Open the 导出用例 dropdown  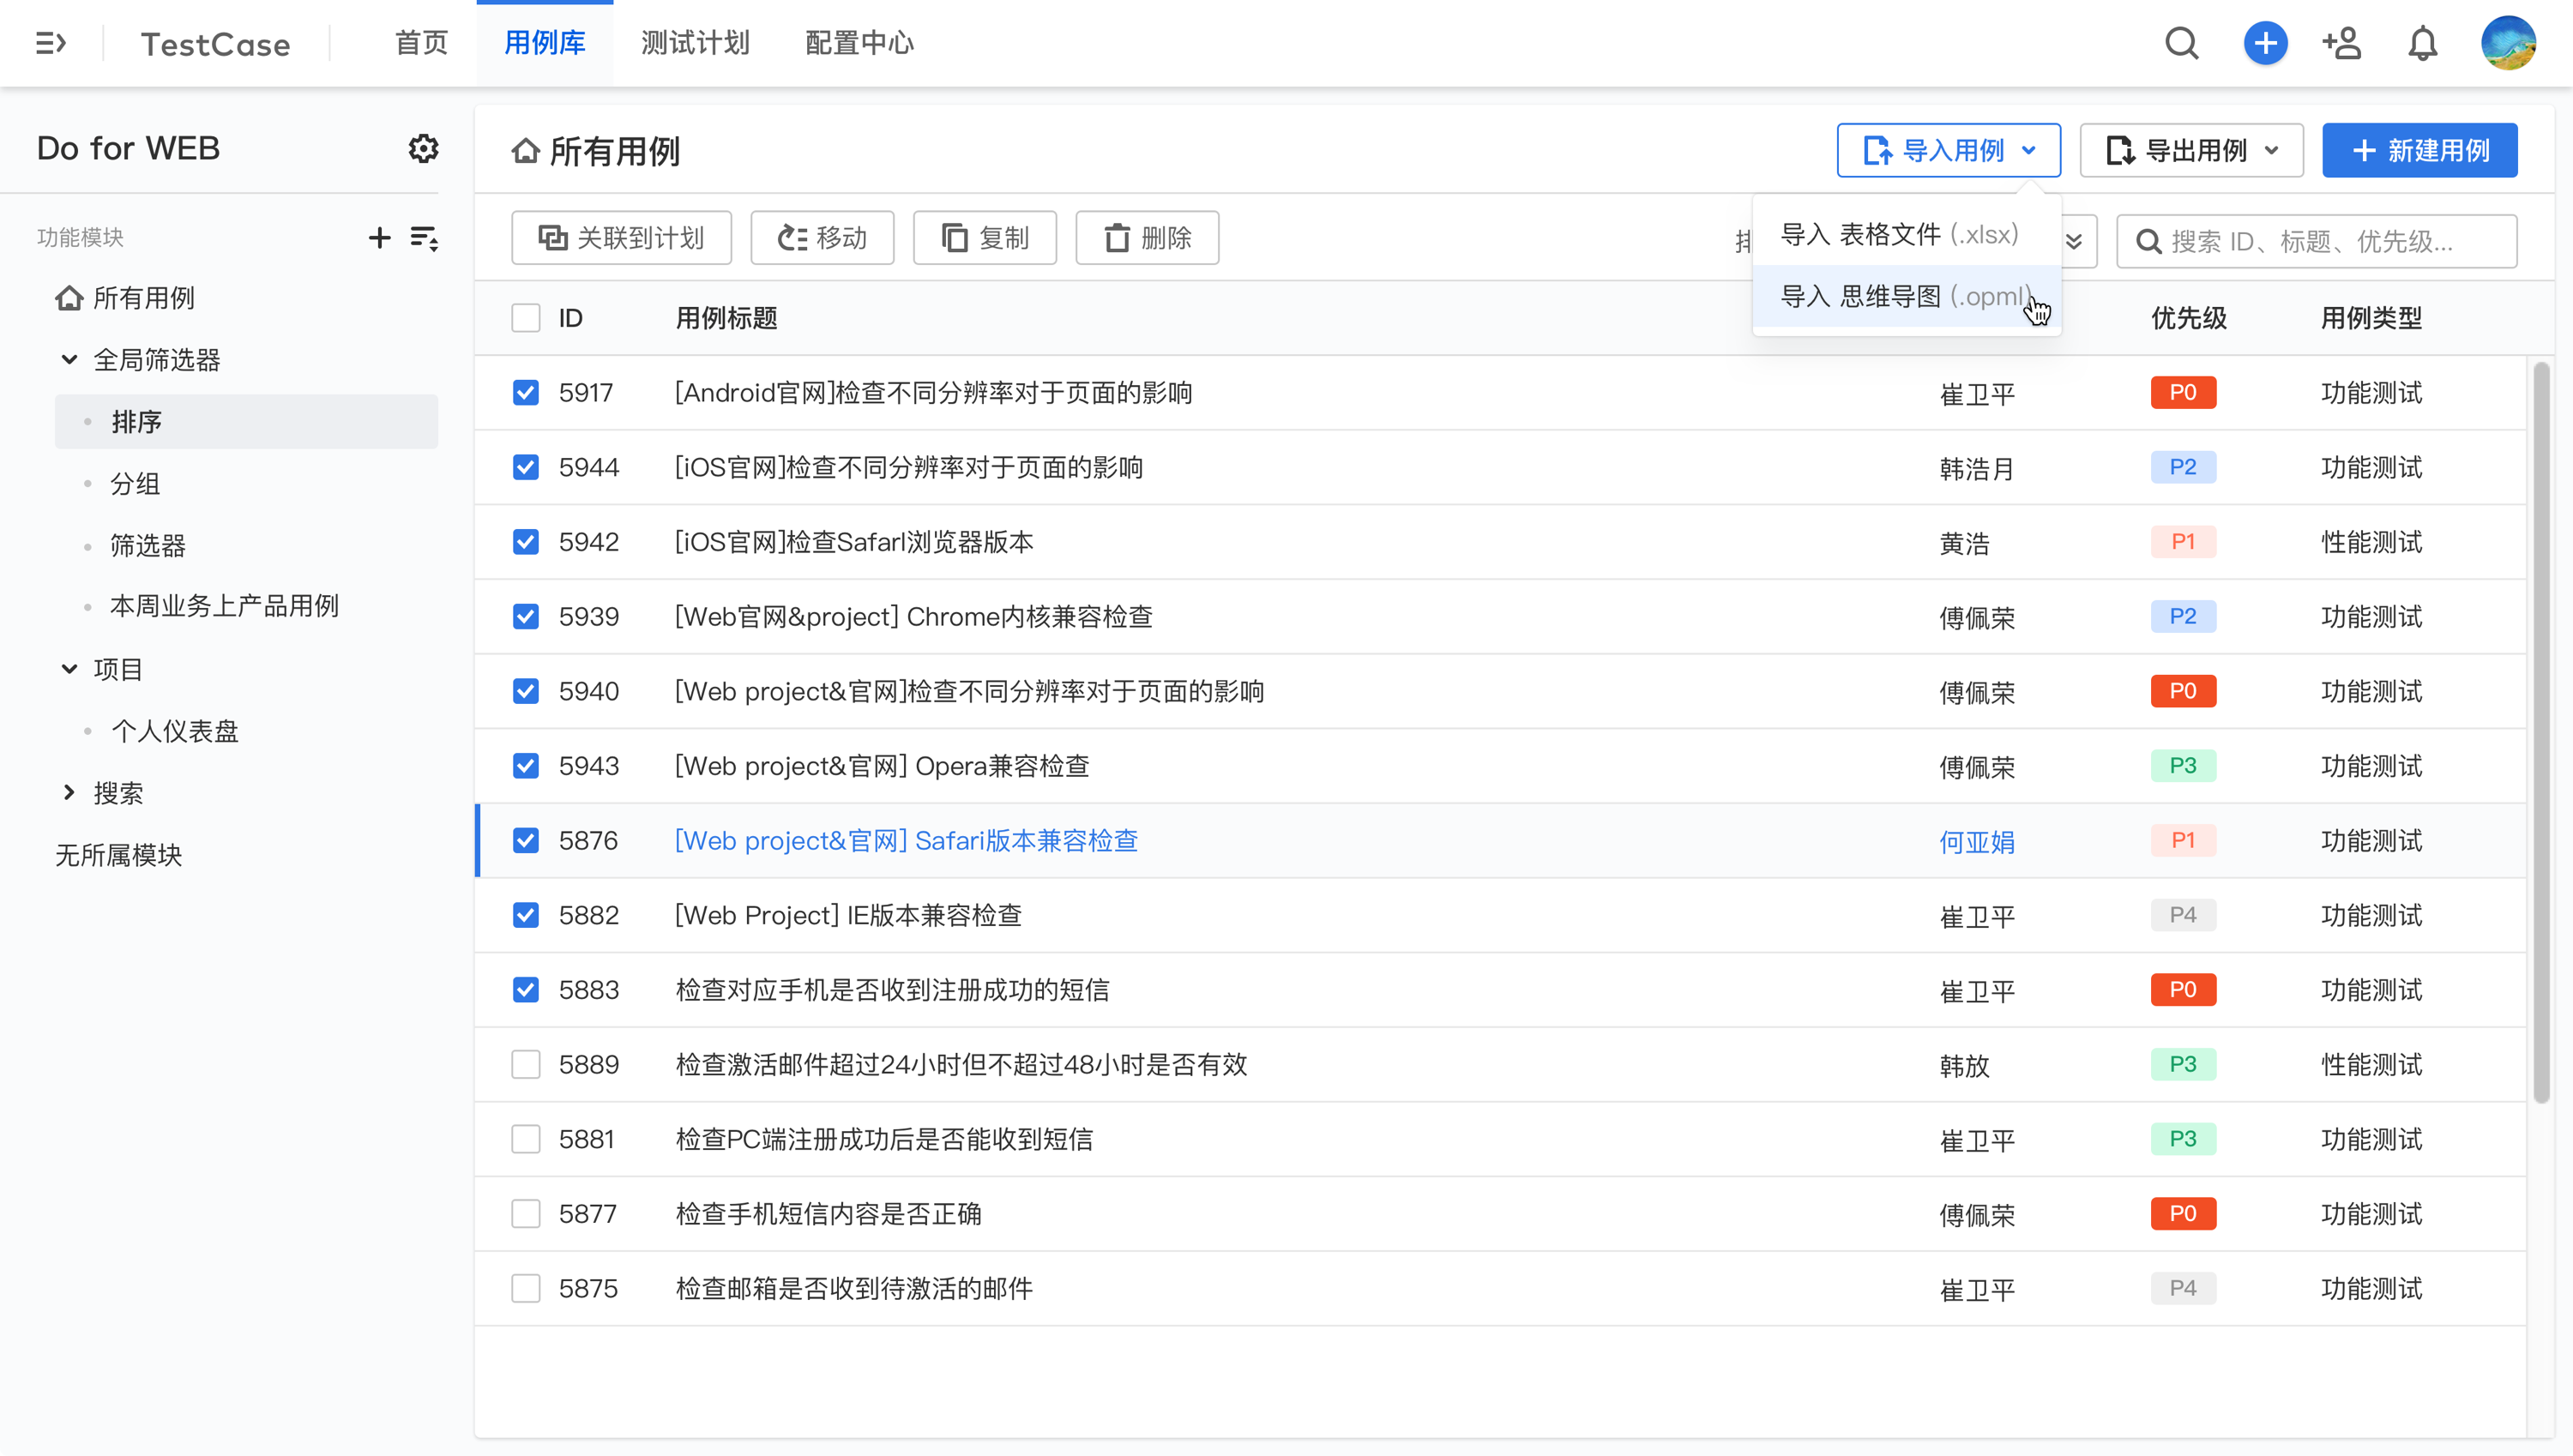click(2191, 150)
